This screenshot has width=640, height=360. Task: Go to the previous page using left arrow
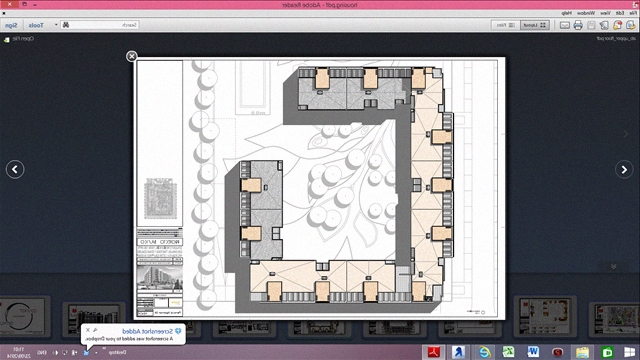(x=15, y=169)
